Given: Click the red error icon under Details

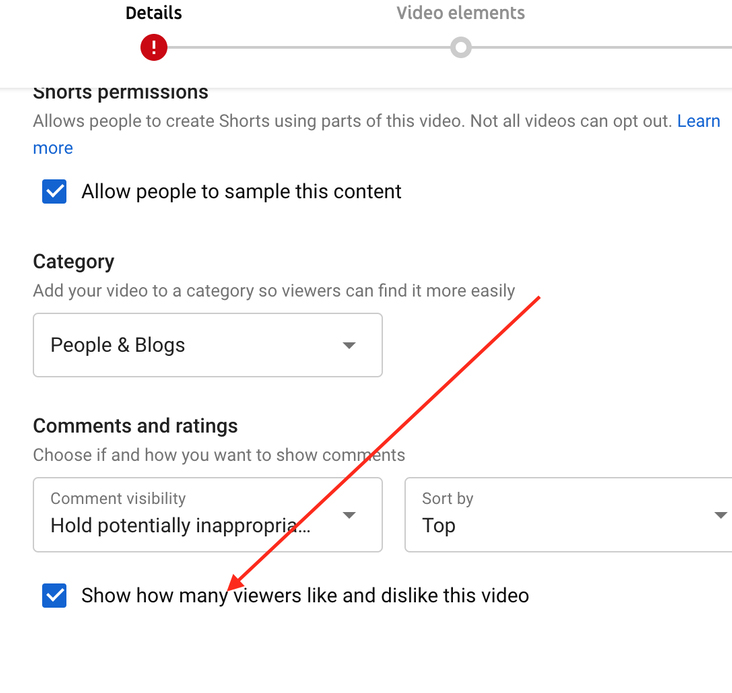Looking at the screenshot, I should coord(154,47).
